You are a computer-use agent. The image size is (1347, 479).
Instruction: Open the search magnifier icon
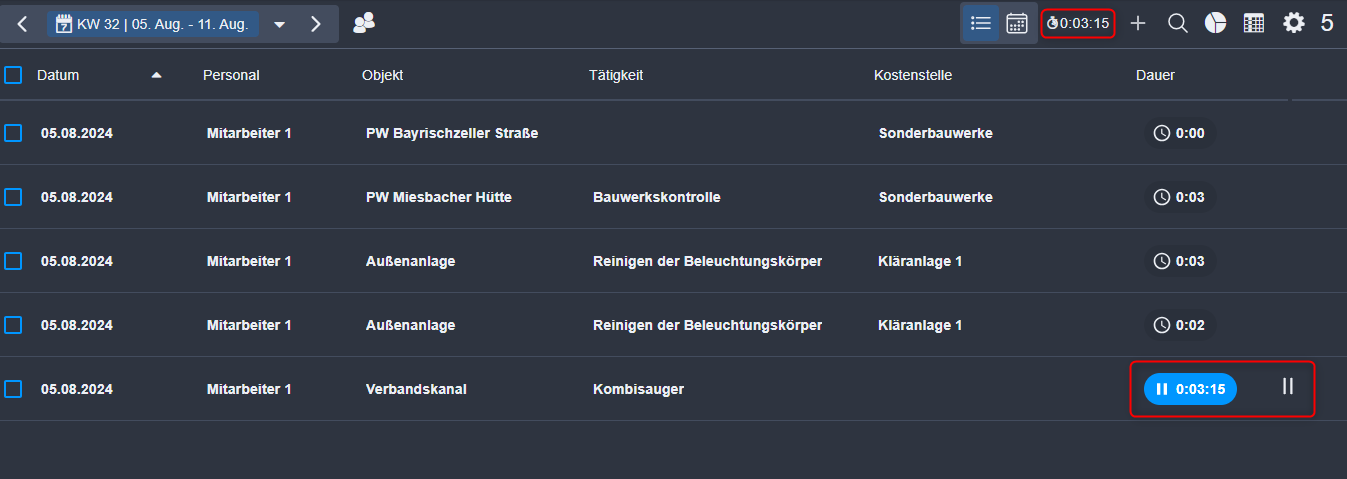pyautogui.click(x=1178, y=23)
